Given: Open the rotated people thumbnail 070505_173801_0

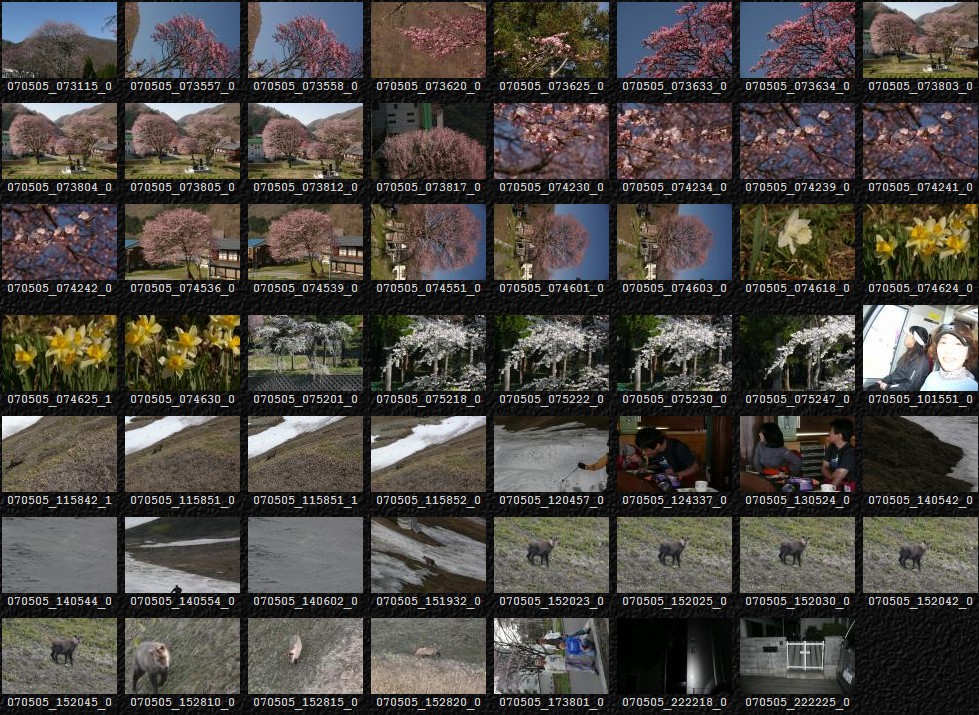Looking at the screenshot, I should (551, 656).
